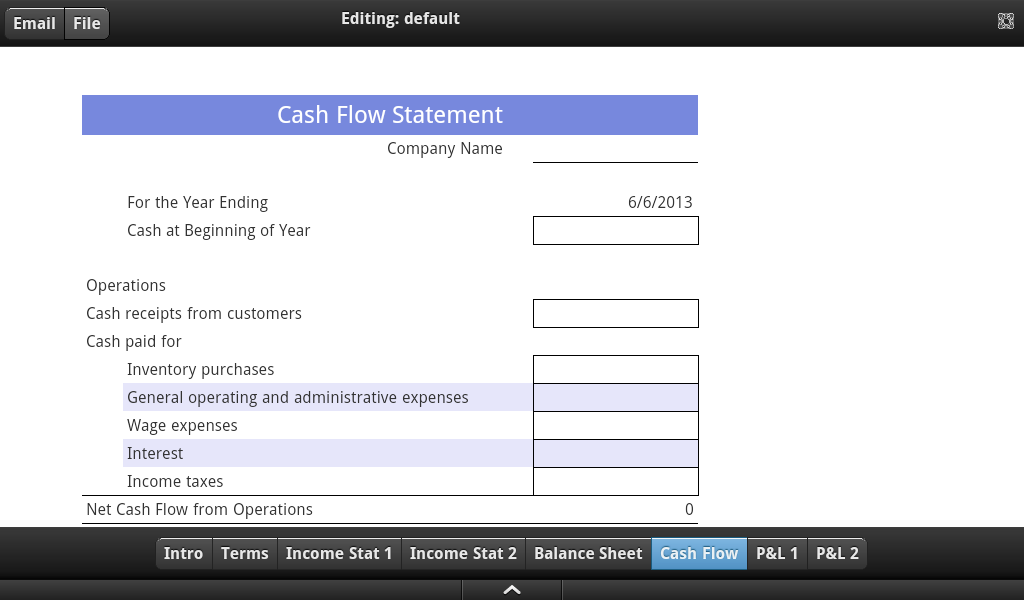This screenshot has height=600, width=1024.
Task: Select the 6/6/2013 year ending date
Action: [660, 202]
